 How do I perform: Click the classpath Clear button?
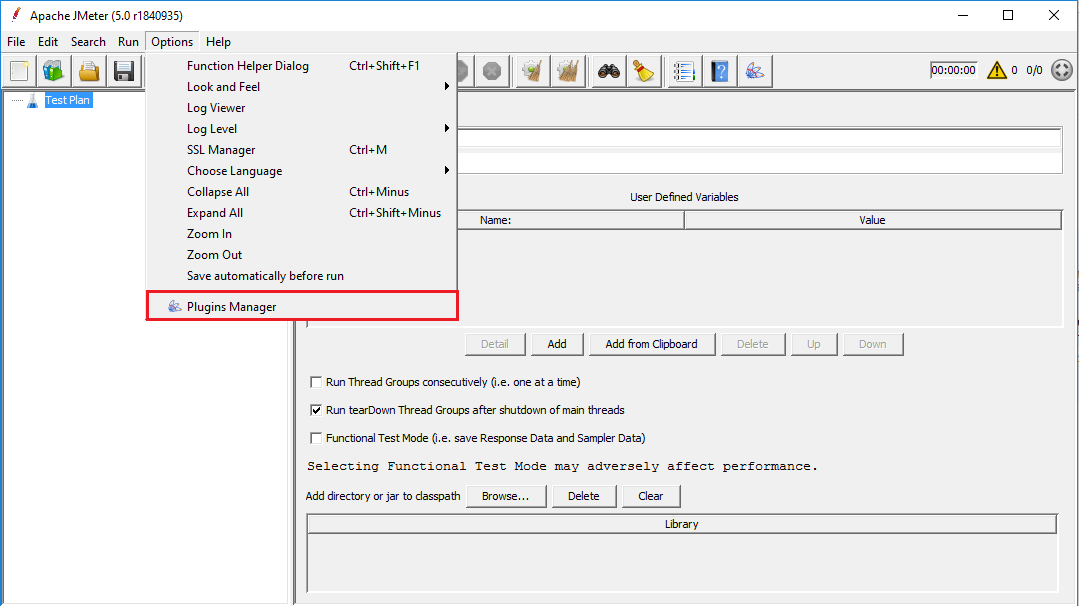click(x=650, y=496)
